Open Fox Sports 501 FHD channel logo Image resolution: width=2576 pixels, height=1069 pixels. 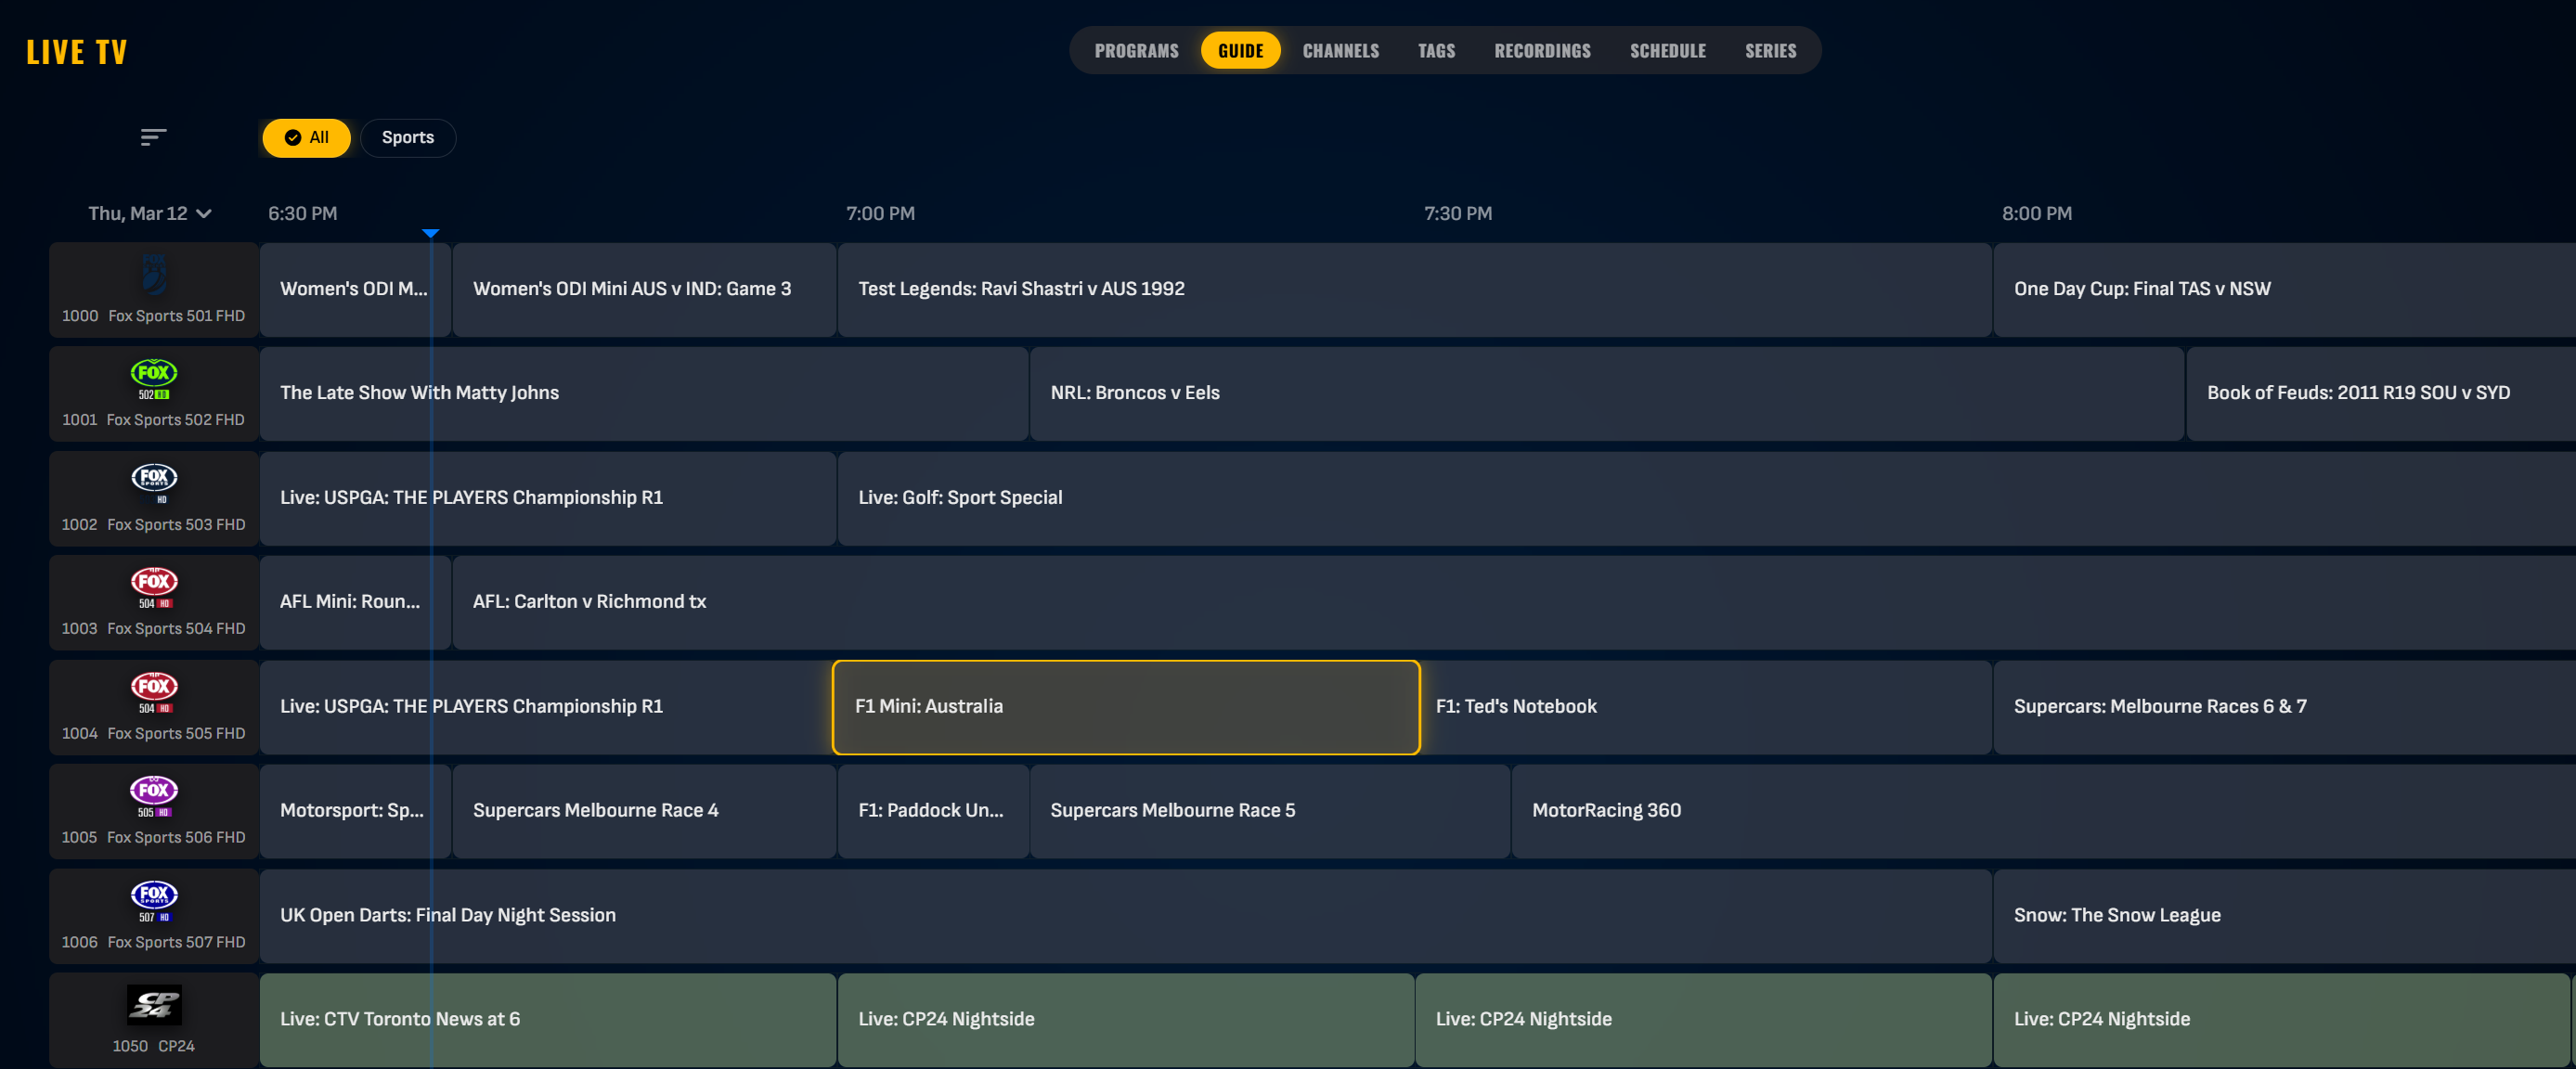click(x=154, y=274)
